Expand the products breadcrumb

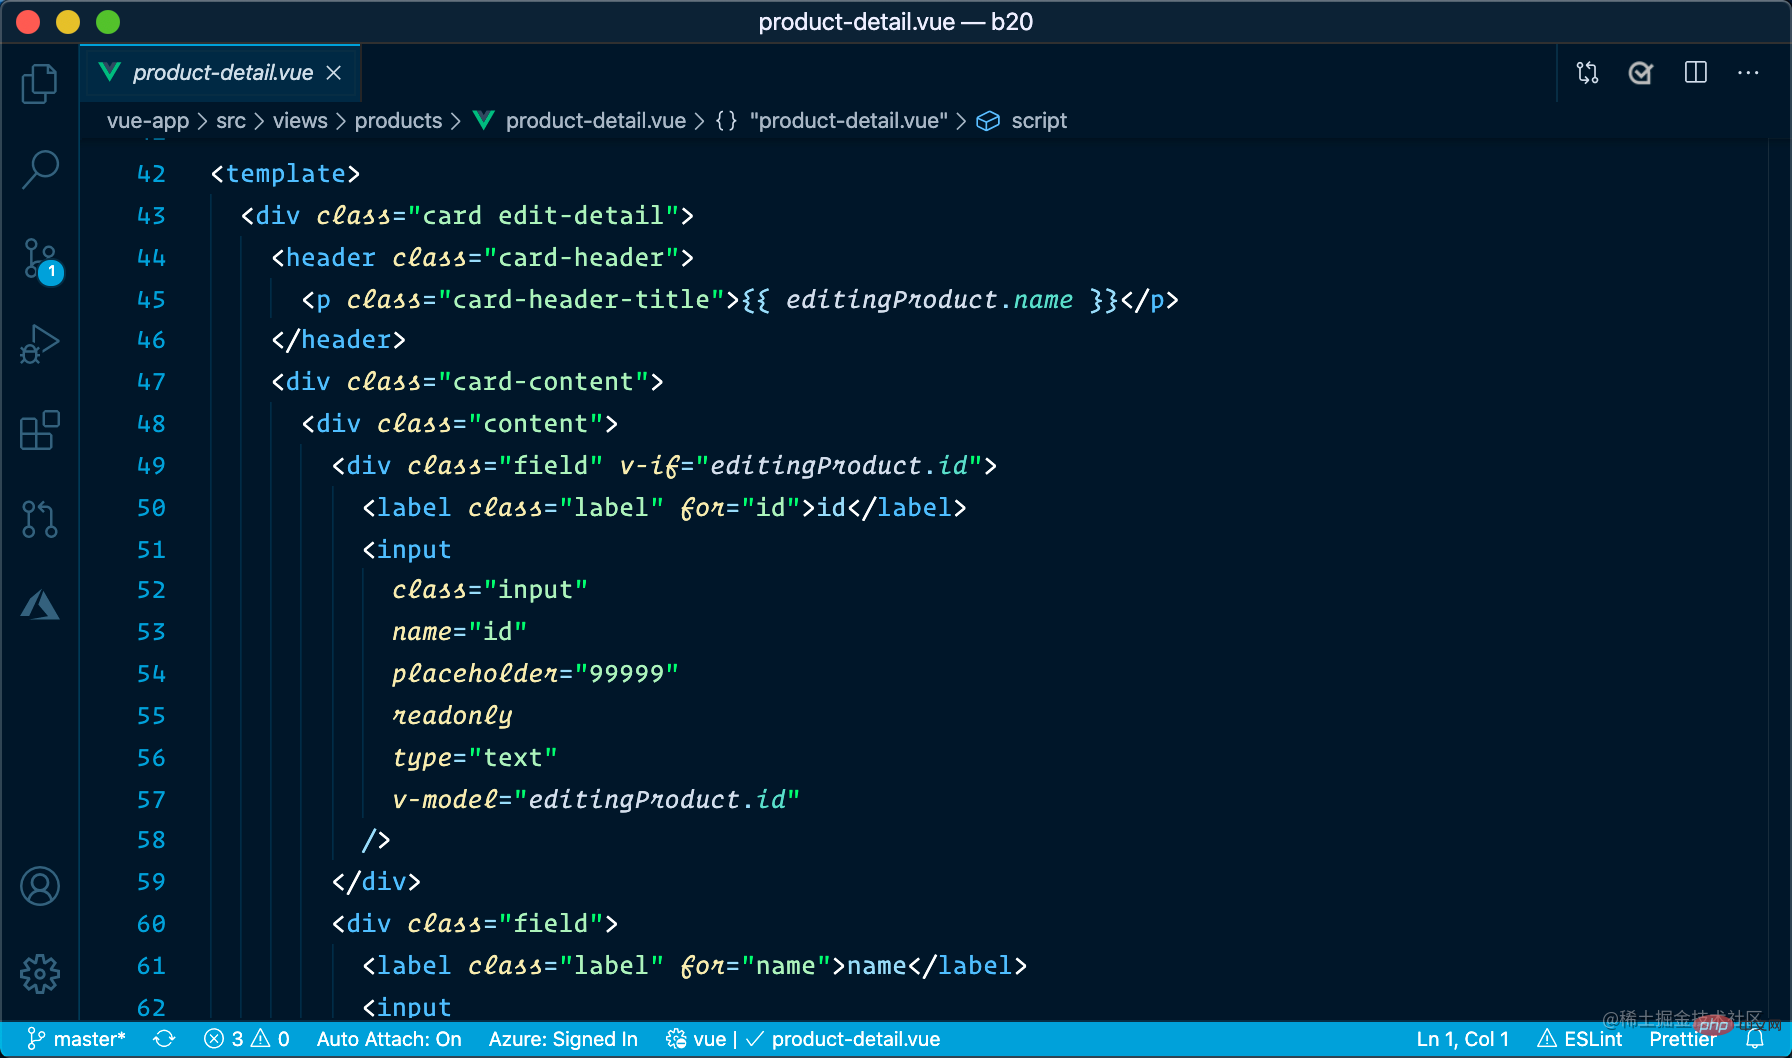click(398, 120)
